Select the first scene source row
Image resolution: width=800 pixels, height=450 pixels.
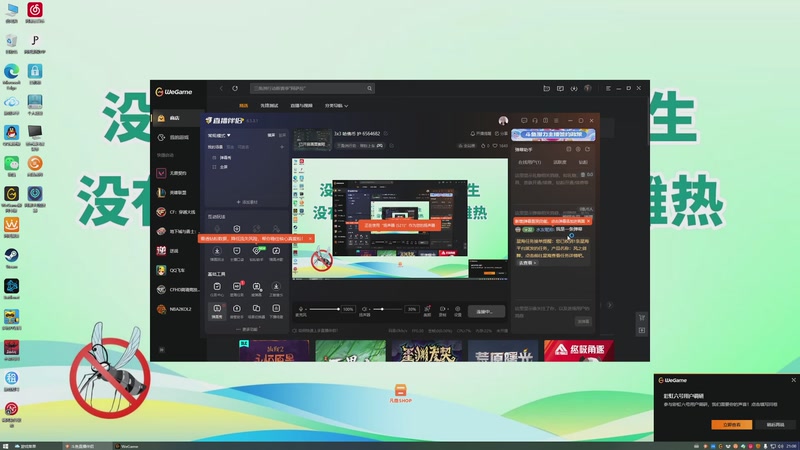[247, 158]
